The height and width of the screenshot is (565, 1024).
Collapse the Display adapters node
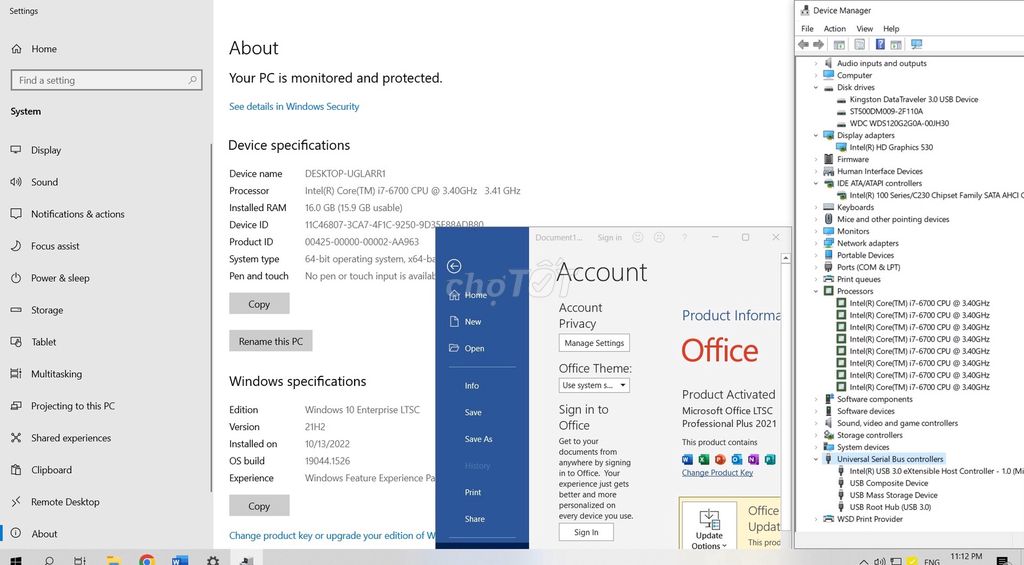coord(816,135)
